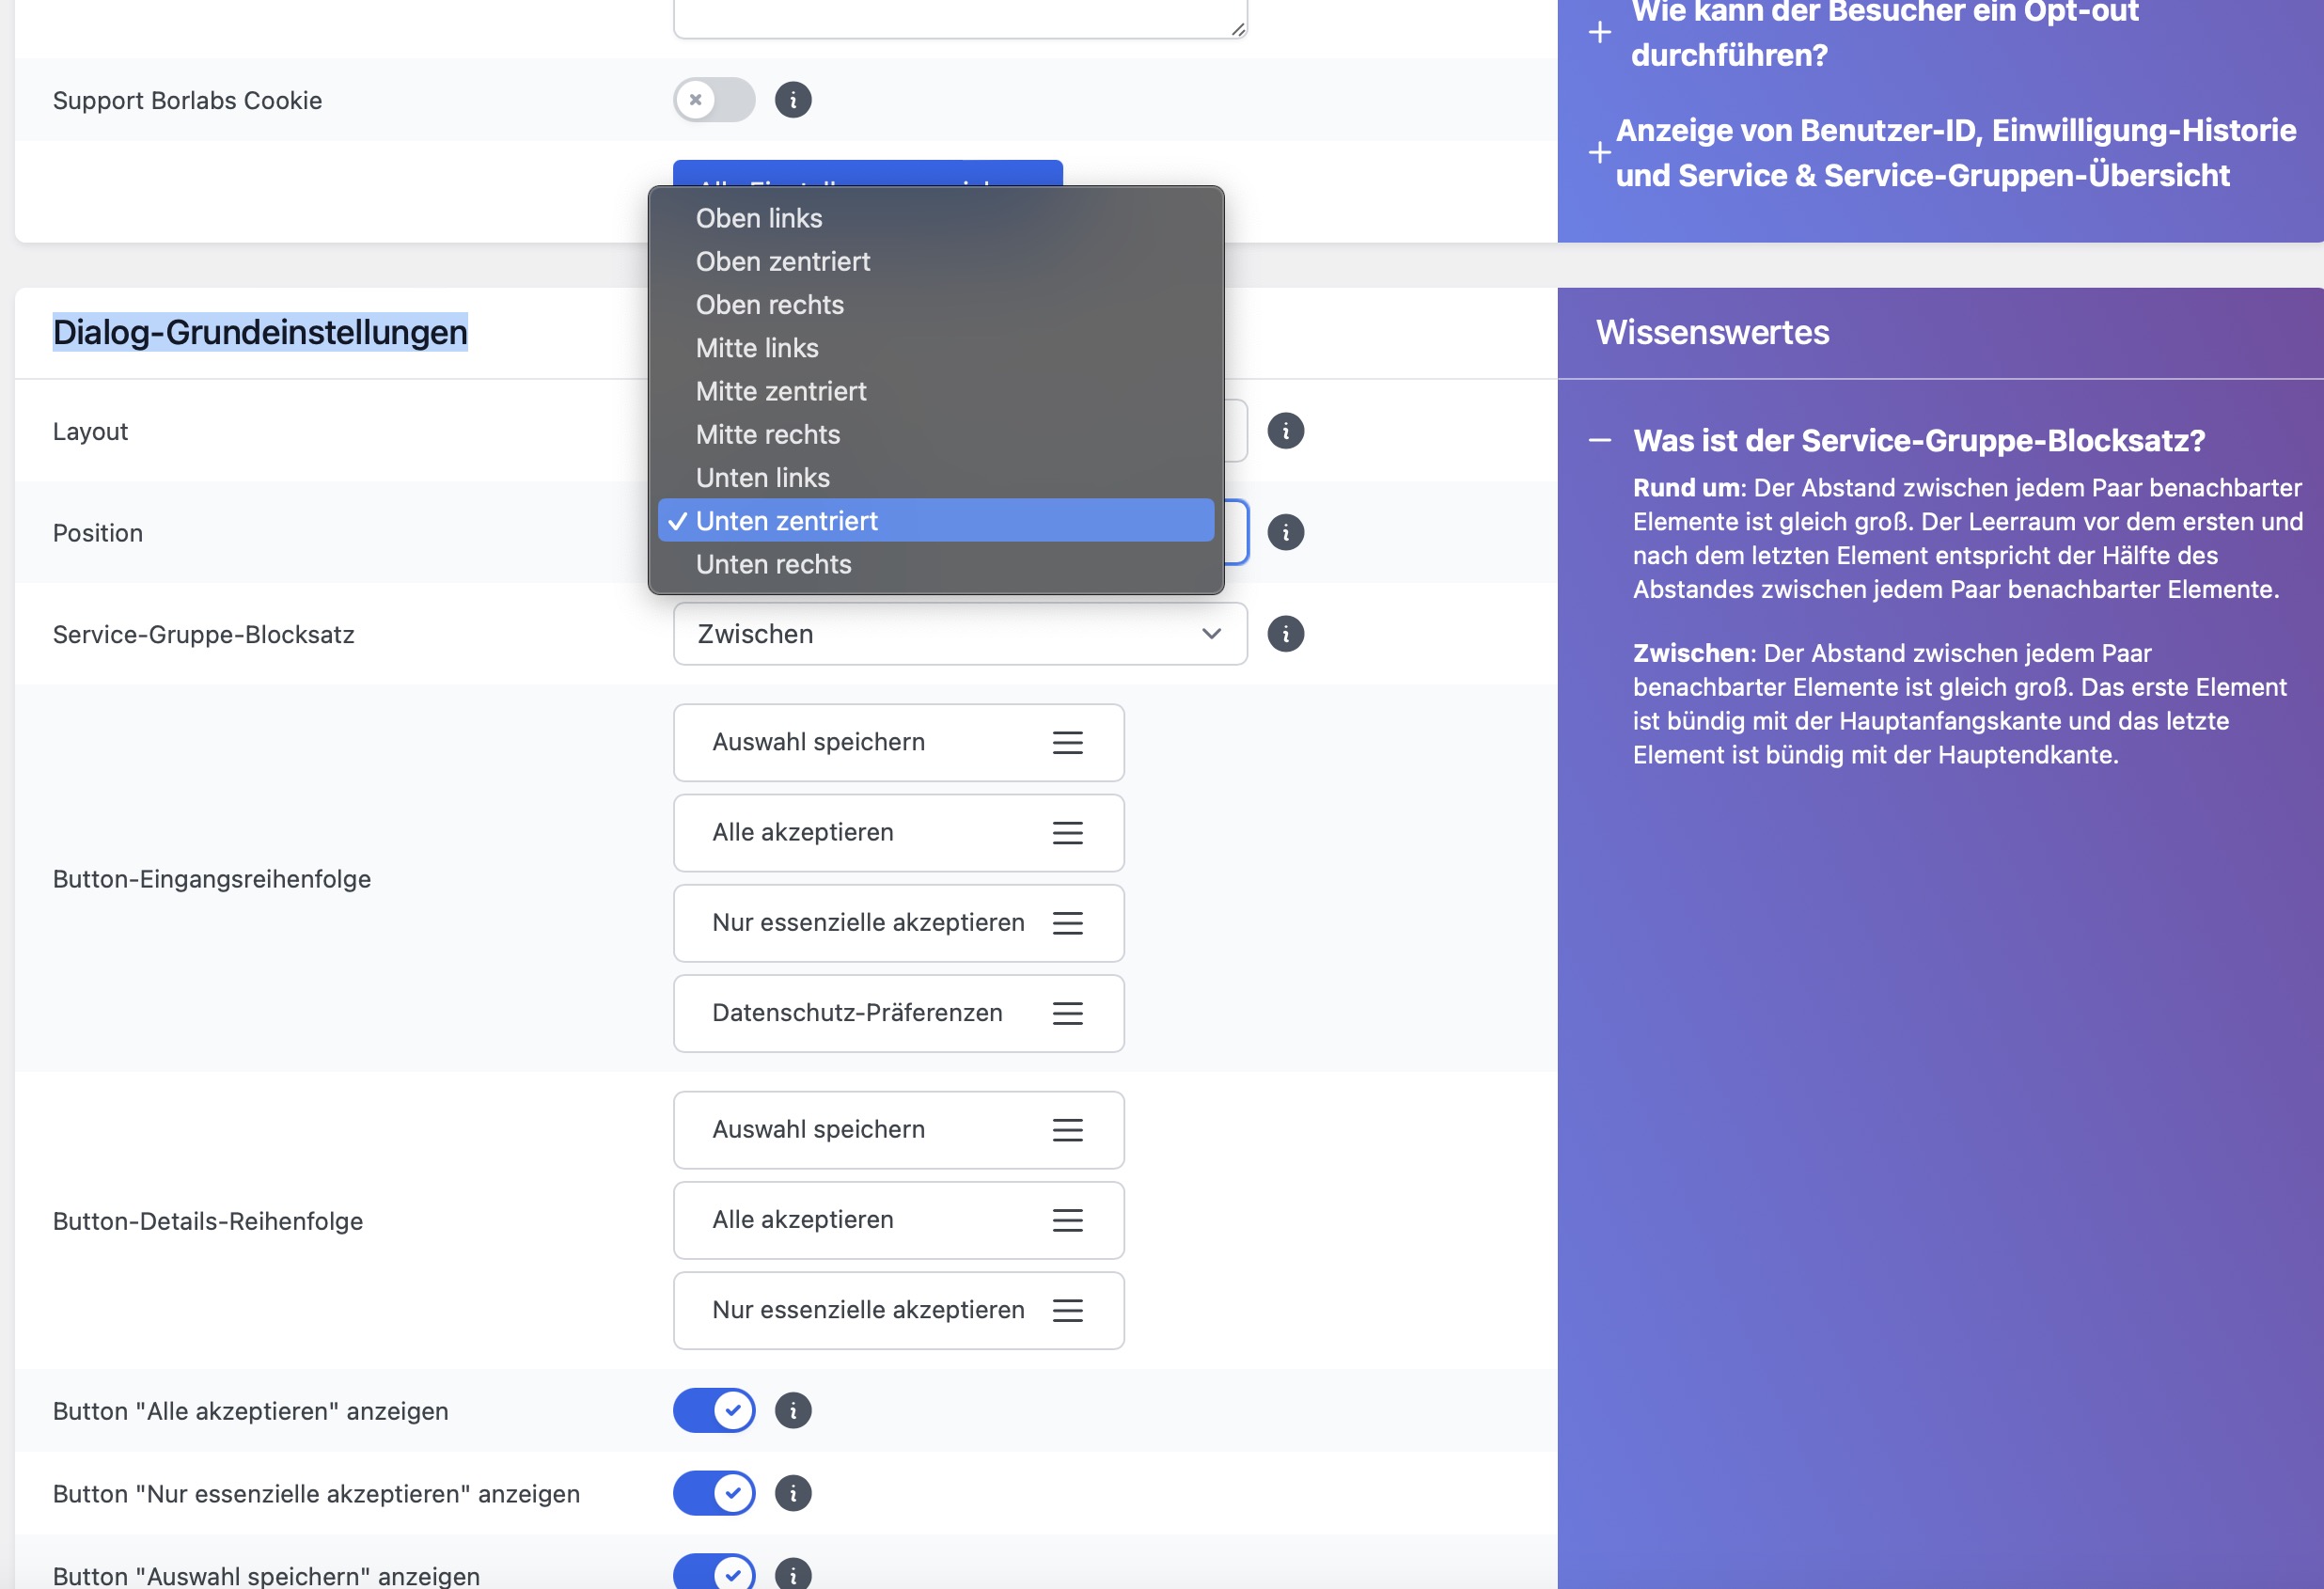The height and width of the screenshot is (1589, 2324).
Task: Enable the Support Borlabs Cookie toggle
Action: tap(713, 100)
